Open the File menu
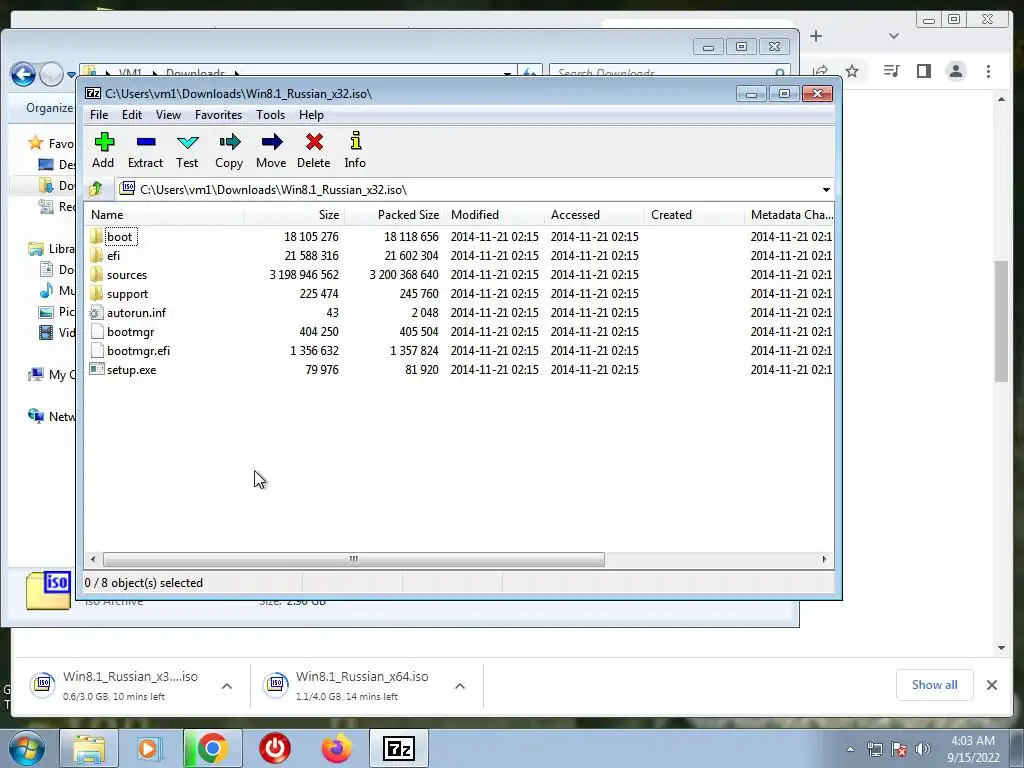Screen dimensions: 1024x768 tap(99, 115)
